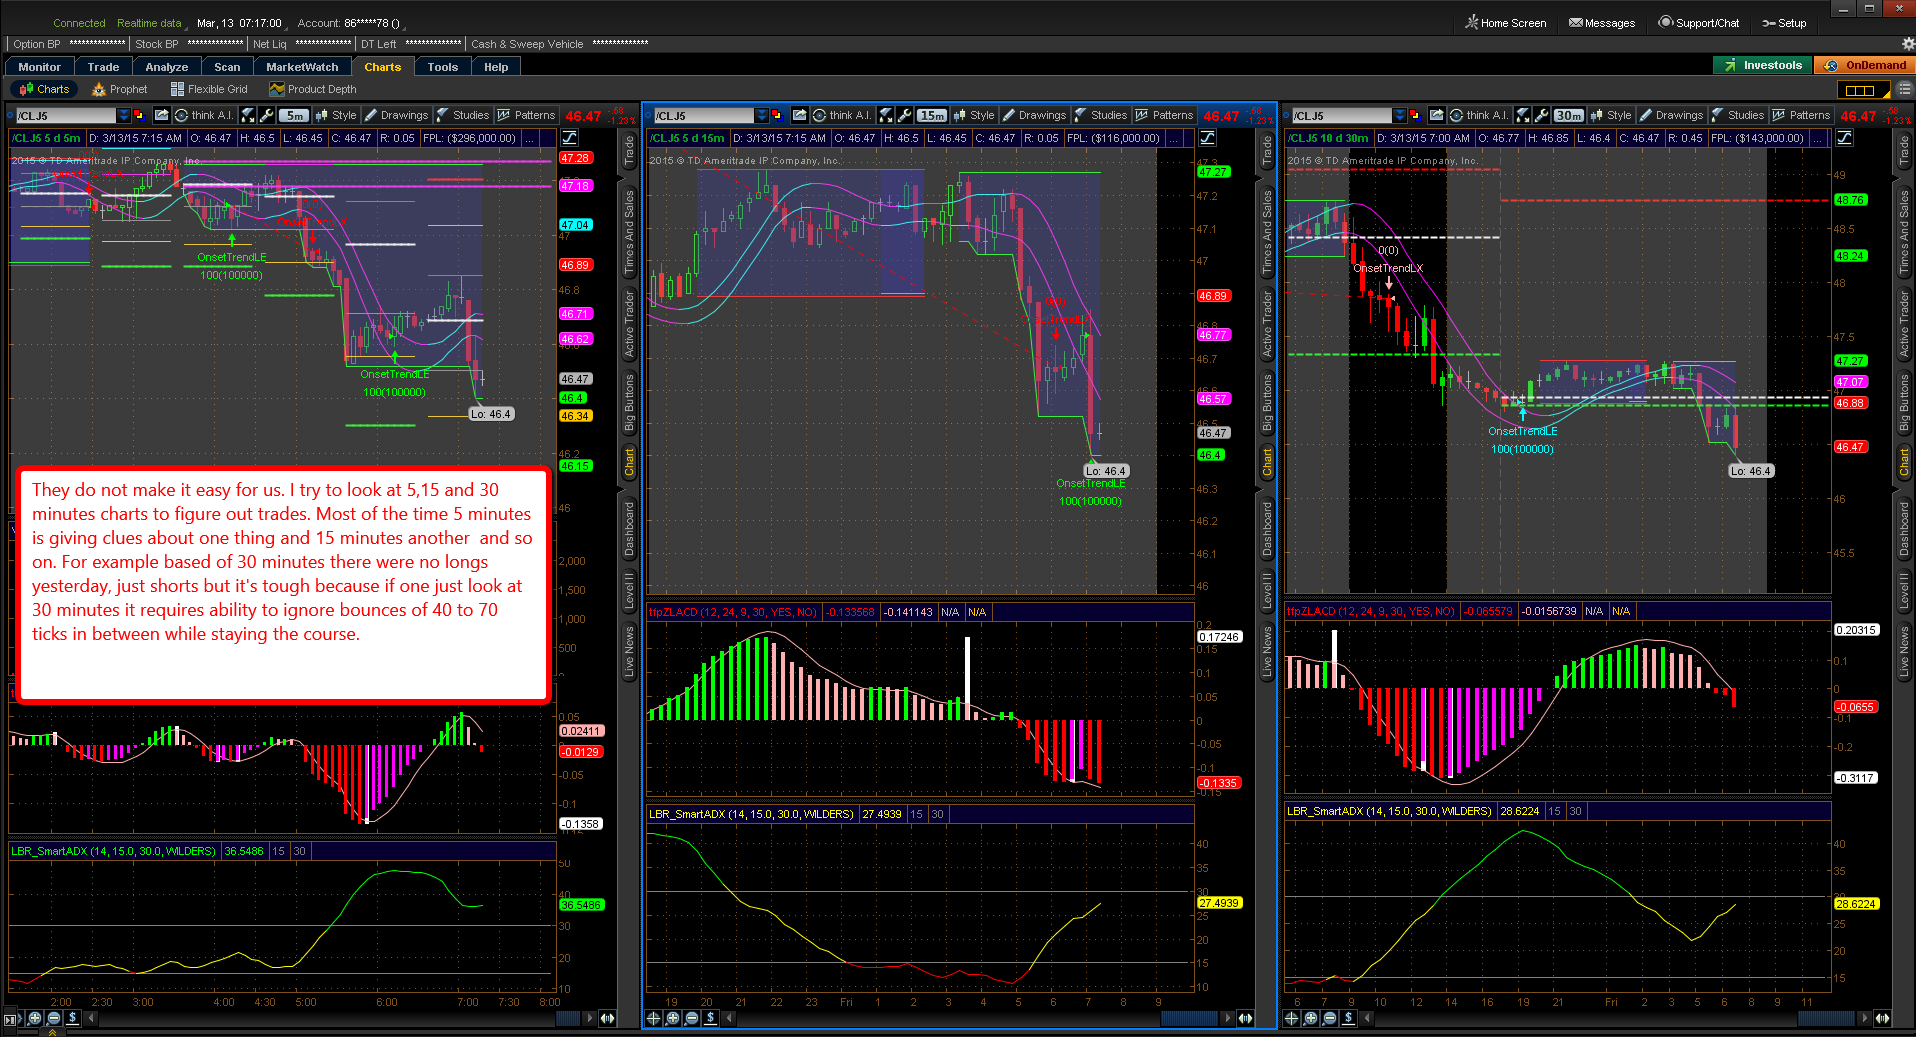Zoom in on the 15m chart

[x=673, y=1018]
